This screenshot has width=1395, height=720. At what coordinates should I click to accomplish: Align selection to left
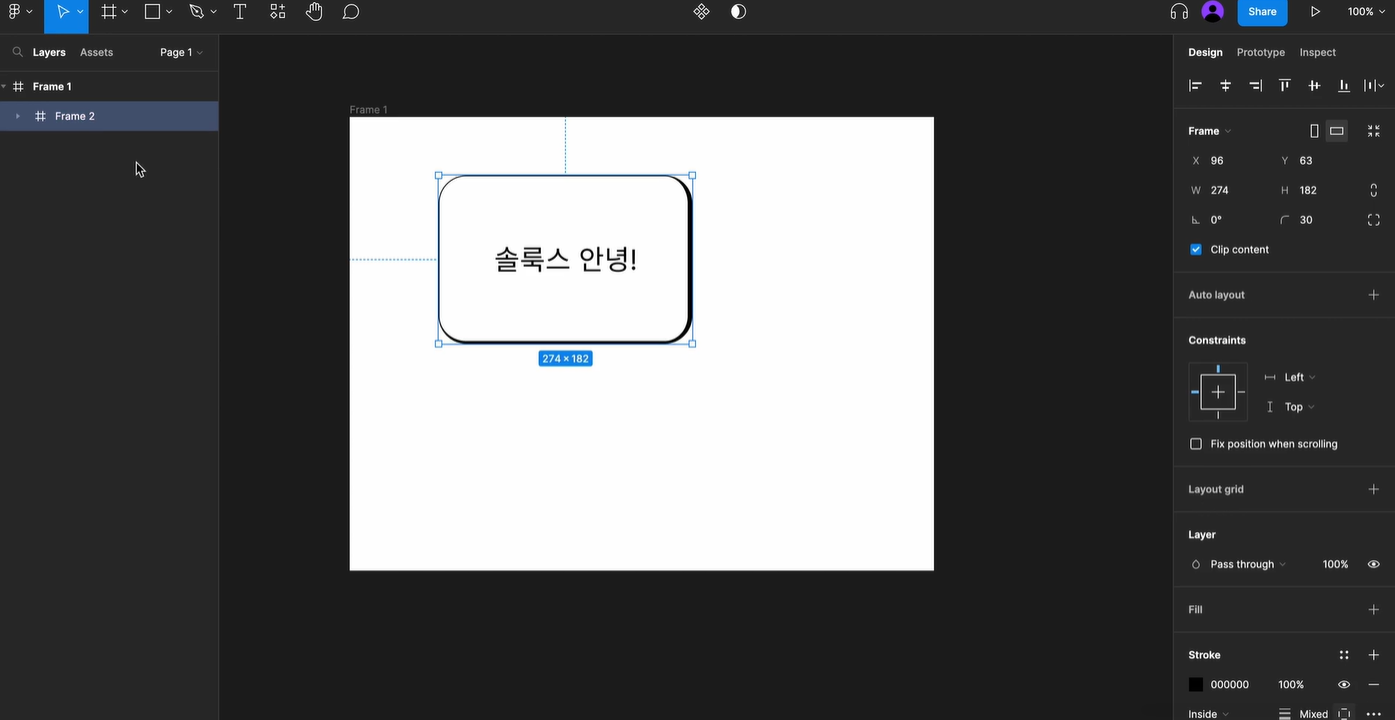(1195, 86)
